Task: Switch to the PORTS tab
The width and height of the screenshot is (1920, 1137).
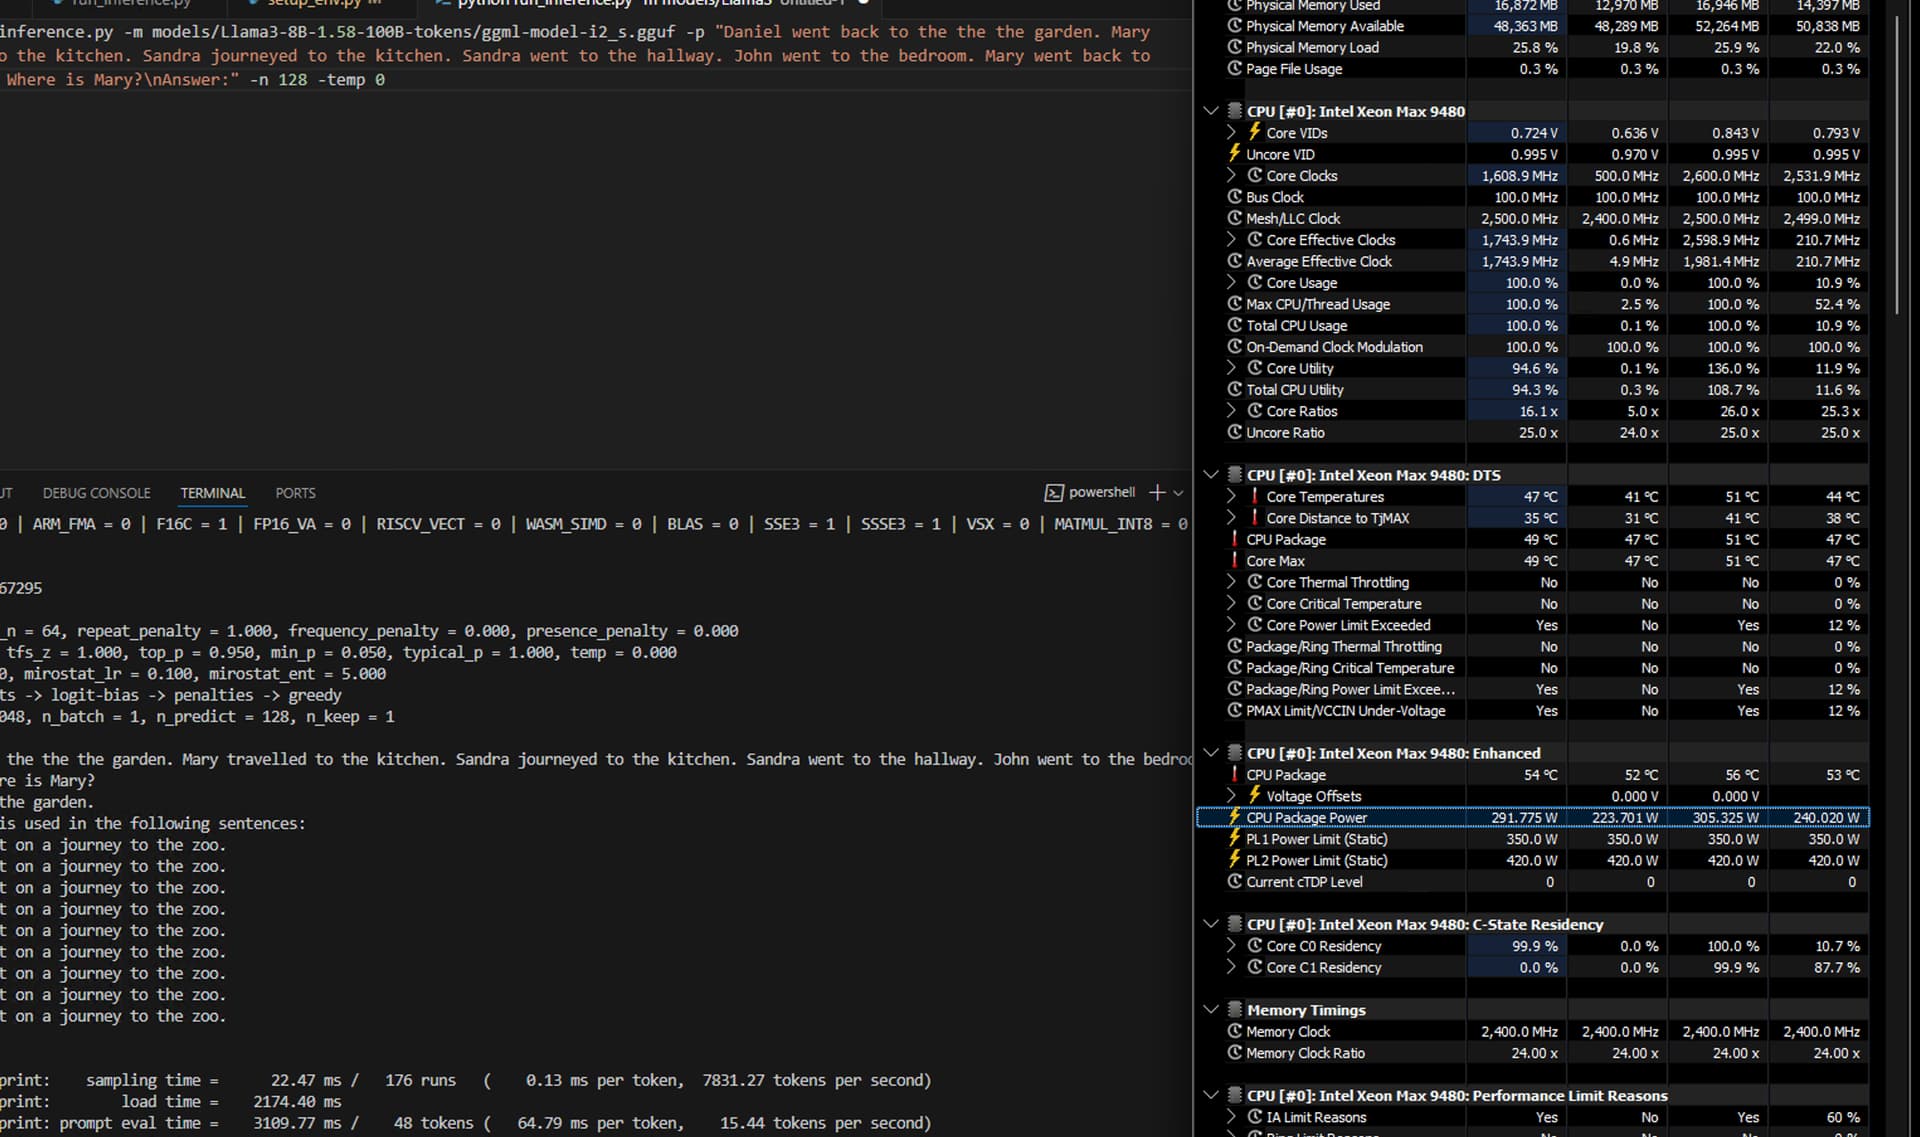Action: point(295,493)
